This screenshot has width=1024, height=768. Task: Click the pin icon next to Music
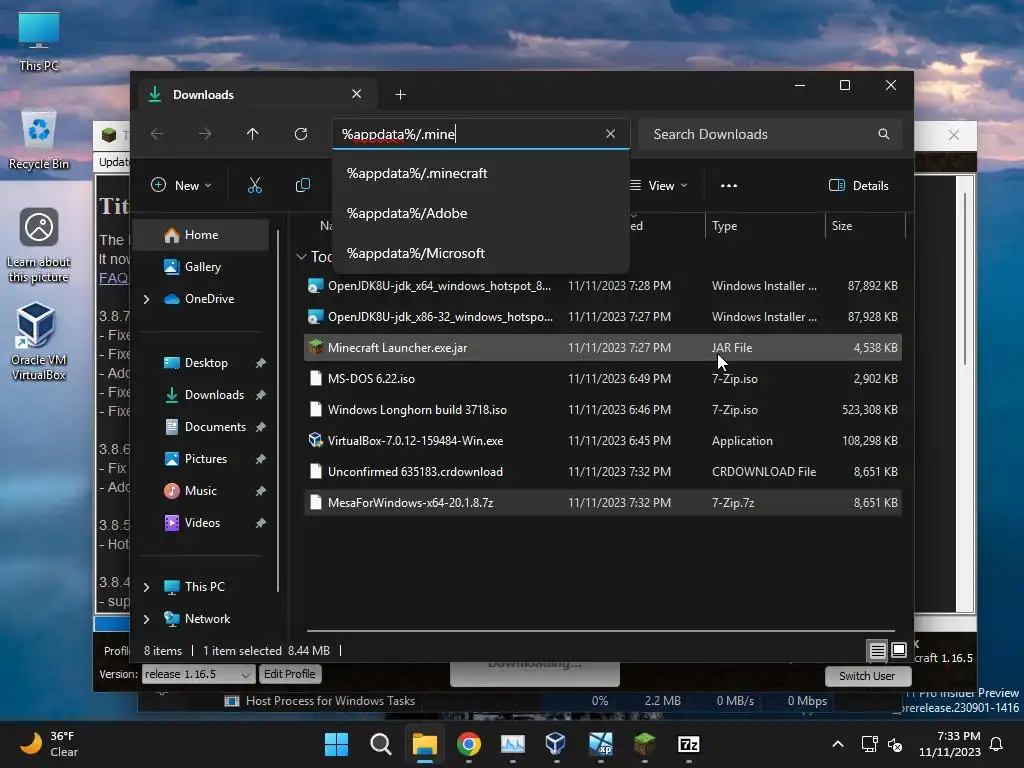[x=261, y=491]
